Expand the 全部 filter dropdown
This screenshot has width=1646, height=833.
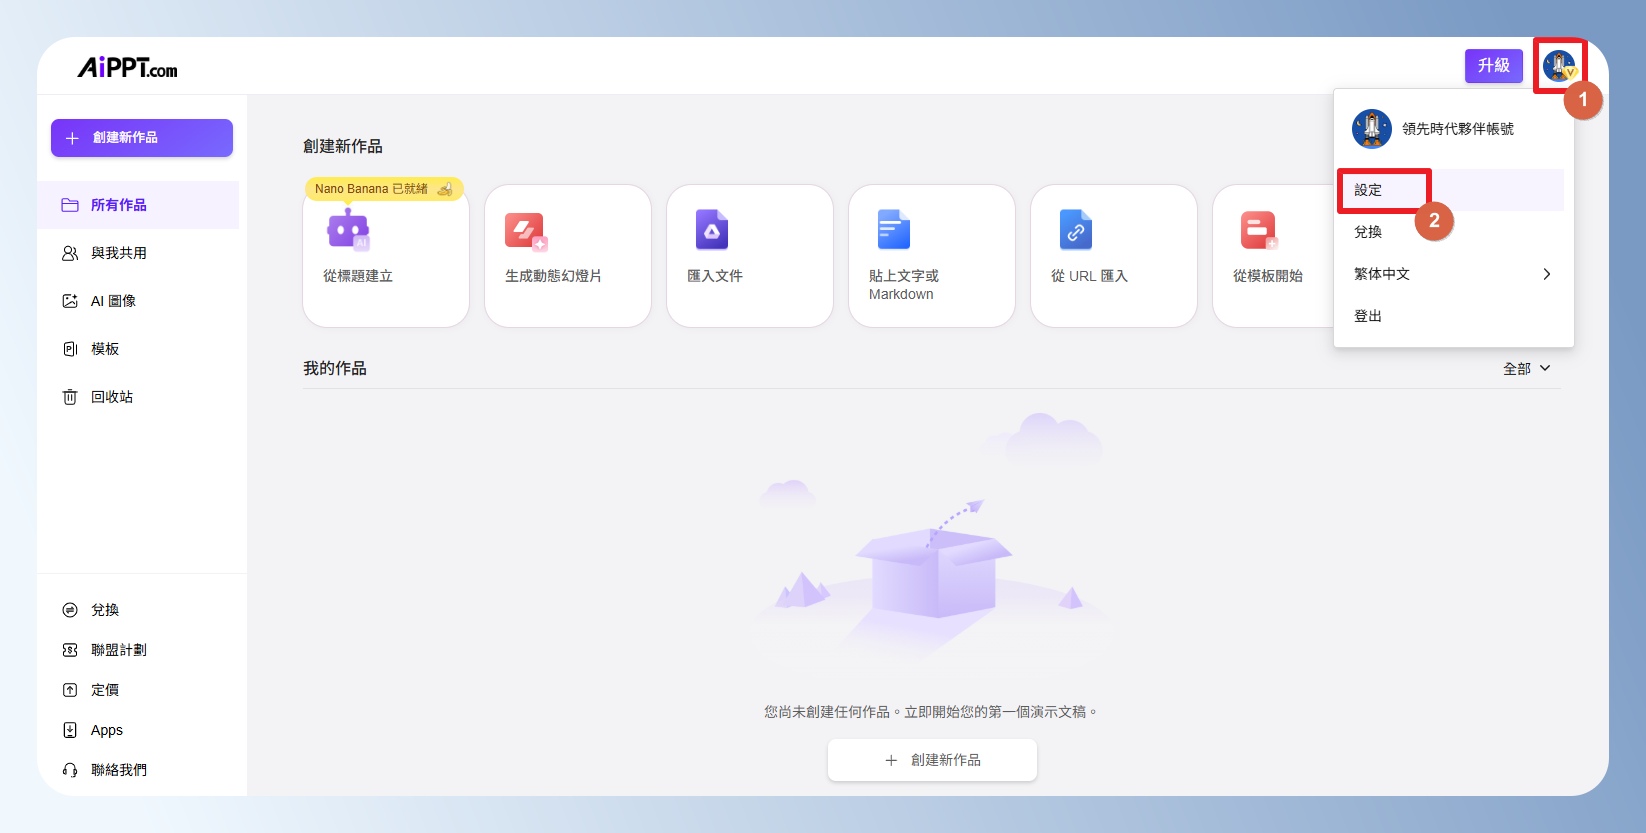pos(1526,369)
